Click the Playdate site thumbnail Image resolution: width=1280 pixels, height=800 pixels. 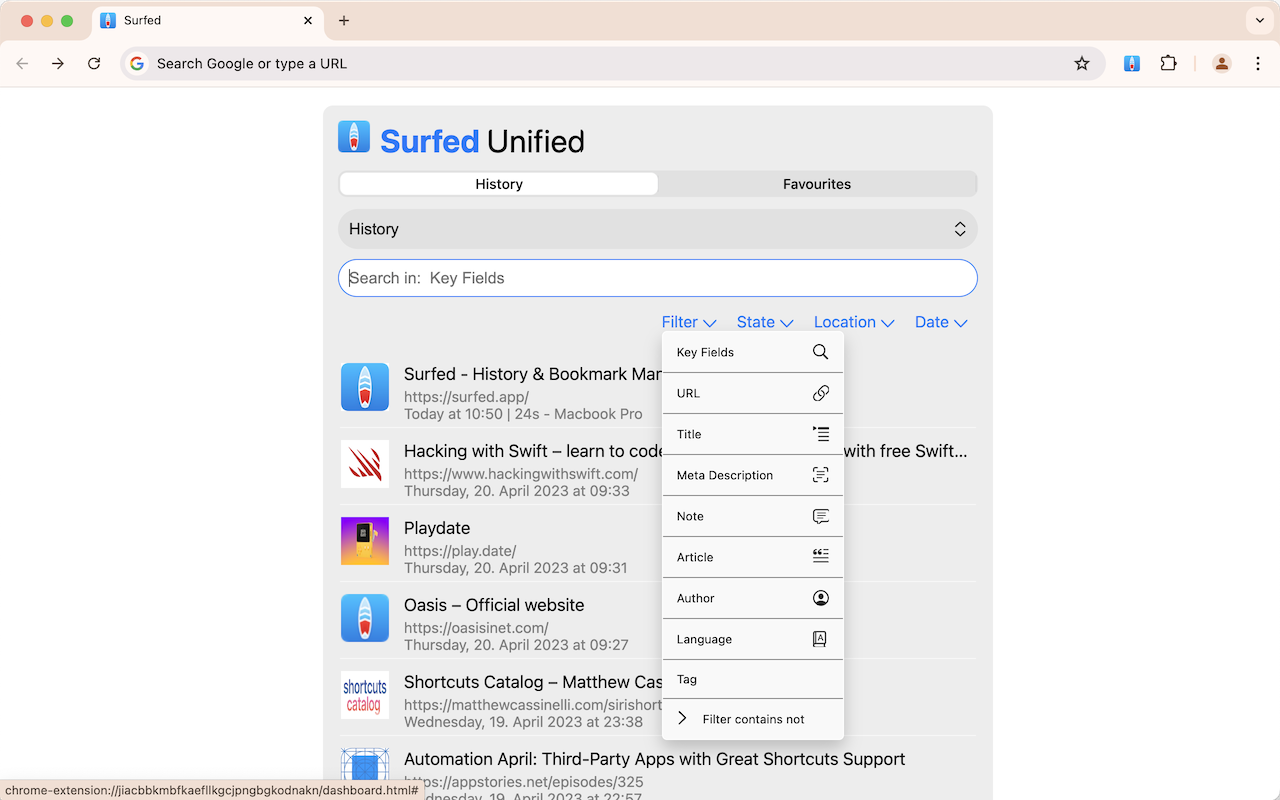pyautogui.click(x=365, y=541)
